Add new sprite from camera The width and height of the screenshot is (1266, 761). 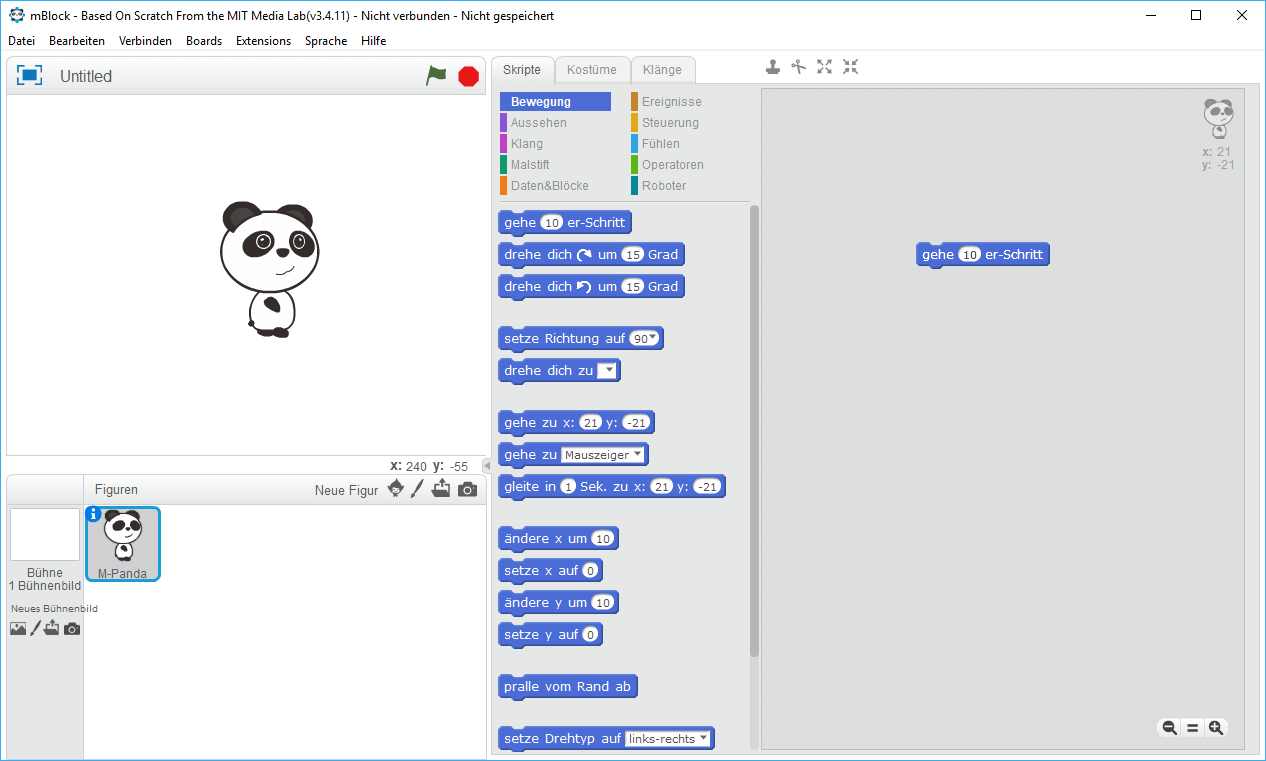[467, 489]
